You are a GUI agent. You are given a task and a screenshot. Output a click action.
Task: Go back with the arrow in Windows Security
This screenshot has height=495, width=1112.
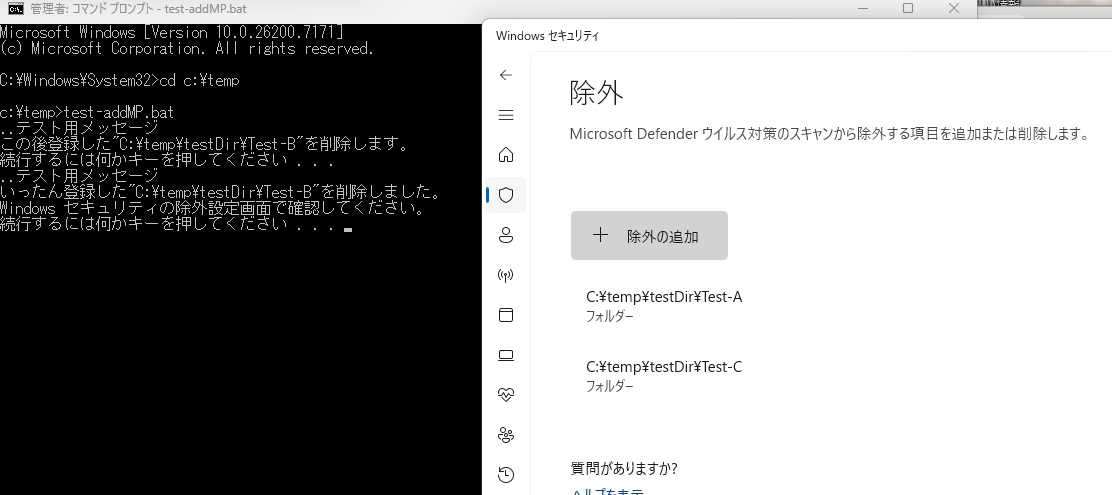pyautogui.click(x=506, y=75)
